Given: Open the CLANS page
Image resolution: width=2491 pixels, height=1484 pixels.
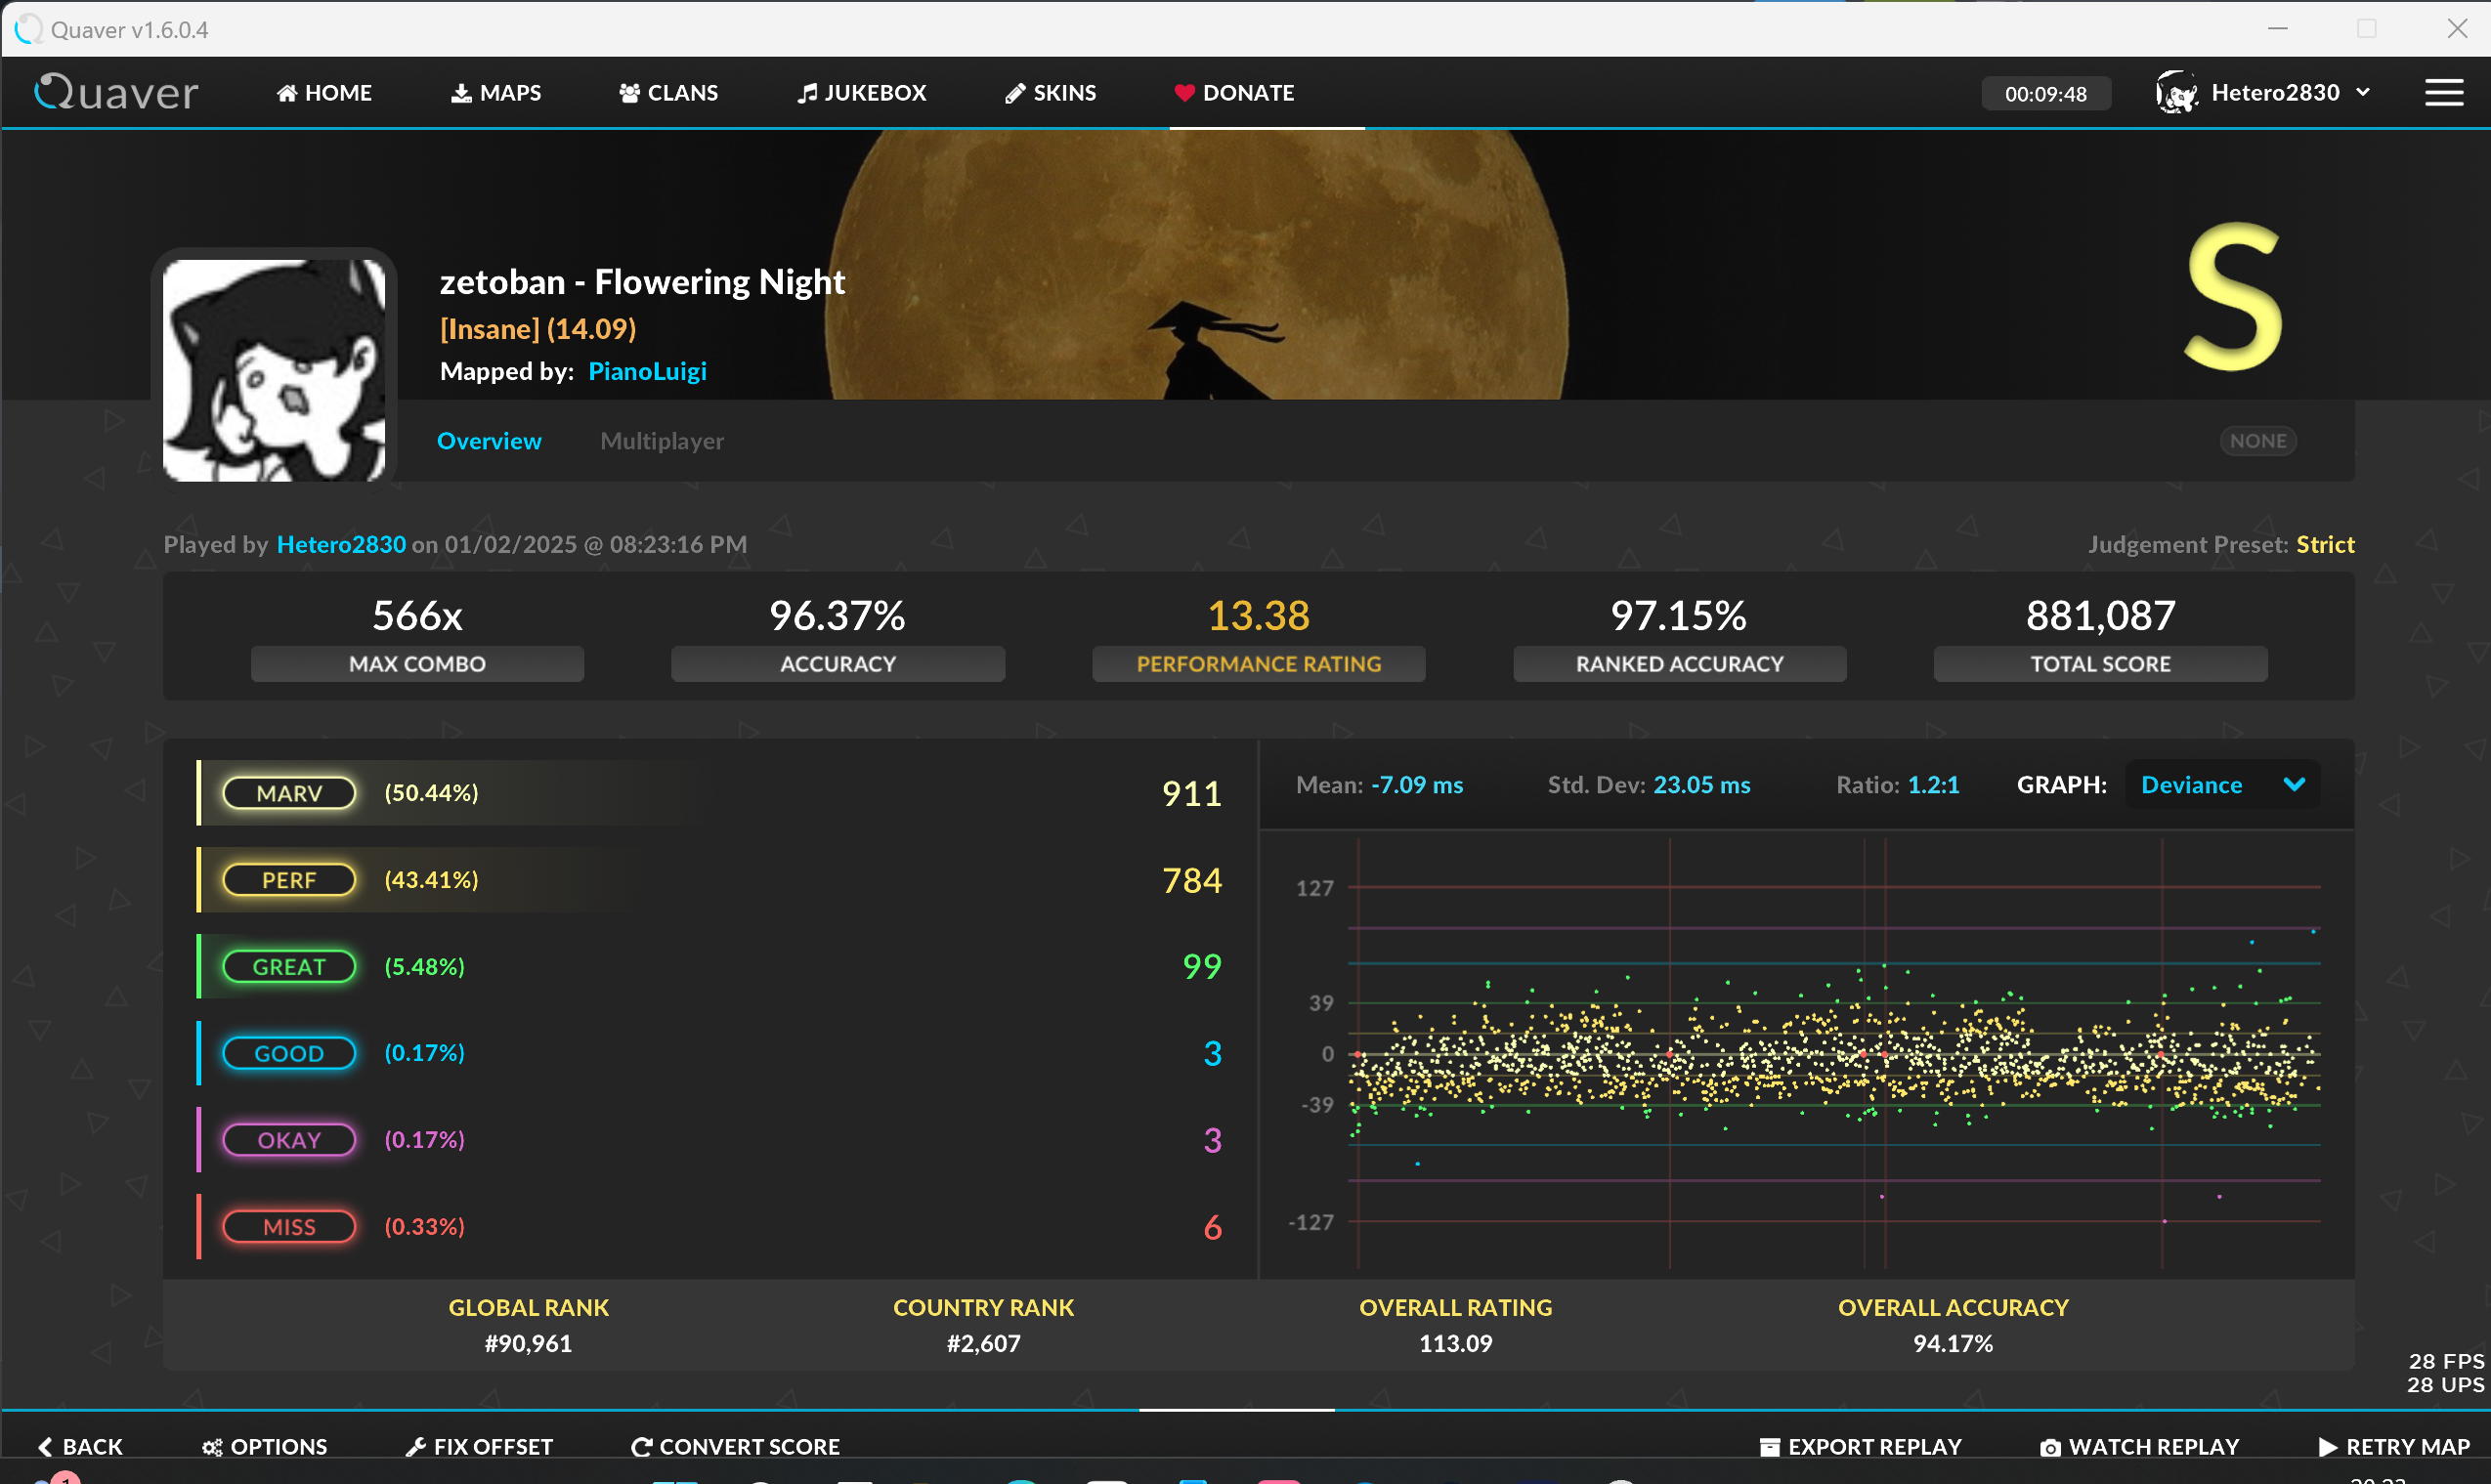Looking at the screenshot, I should 668,93.
